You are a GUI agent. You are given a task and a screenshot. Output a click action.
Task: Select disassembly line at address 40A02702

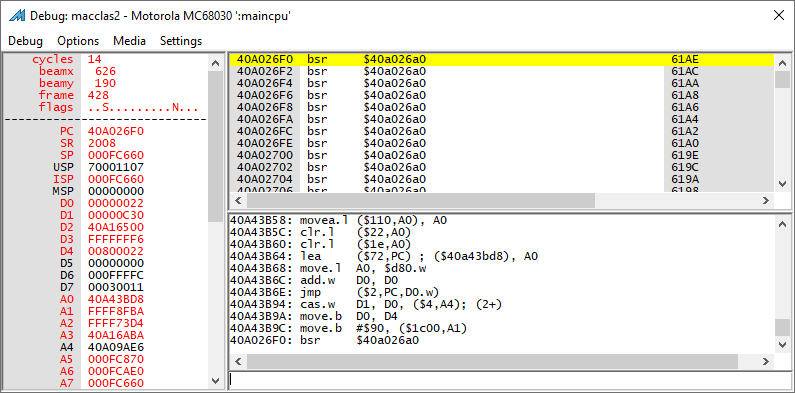pyautogui.click(x=502, y=167)
